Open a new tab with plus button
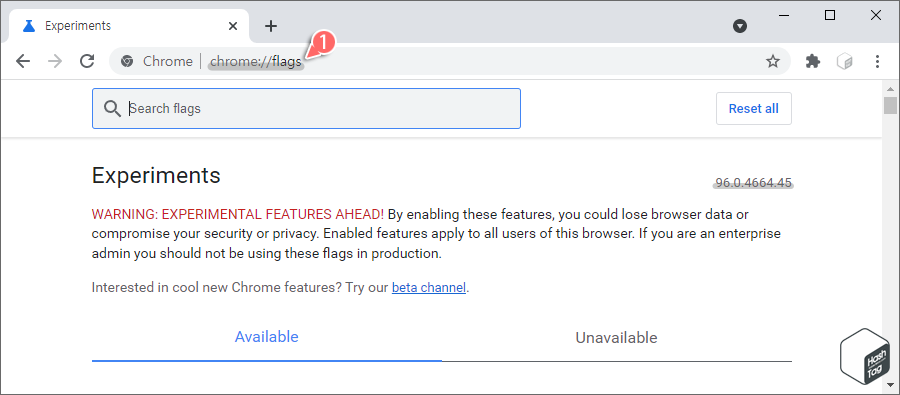The image size is (900, 395). (271, 26)
